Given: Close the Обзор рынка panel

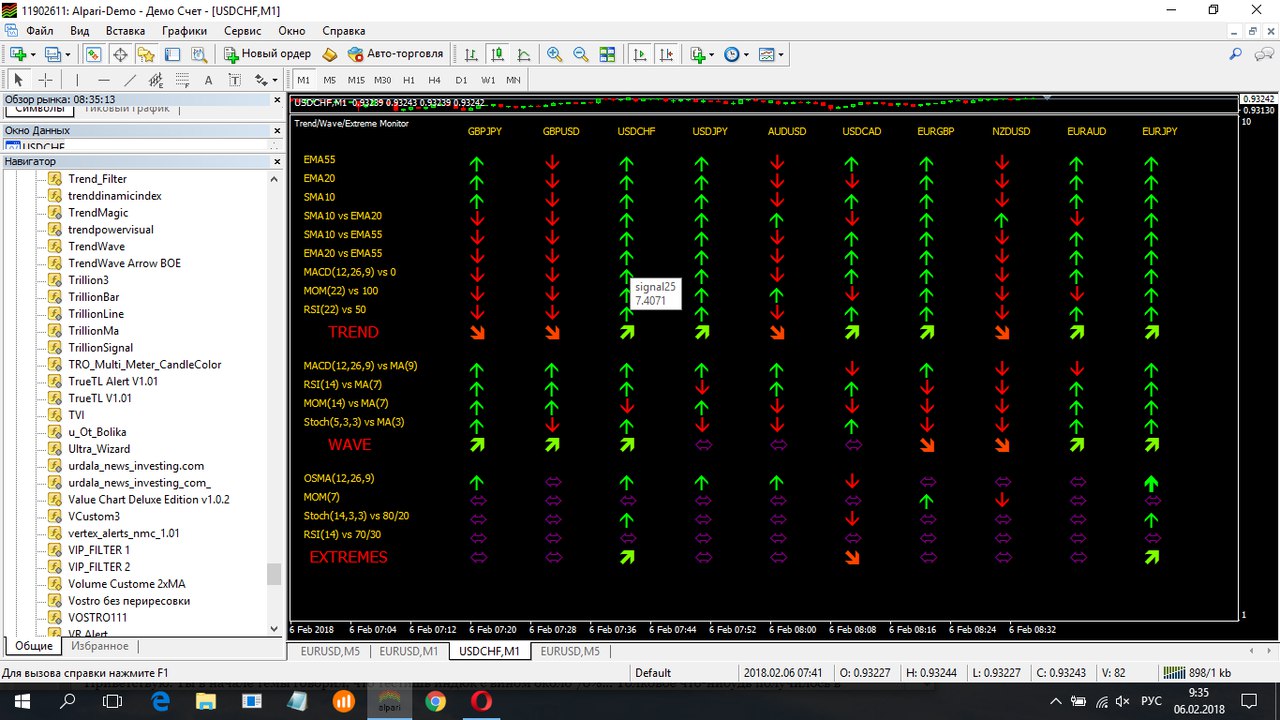Looking at the screenshot, I should coord(278,99).
